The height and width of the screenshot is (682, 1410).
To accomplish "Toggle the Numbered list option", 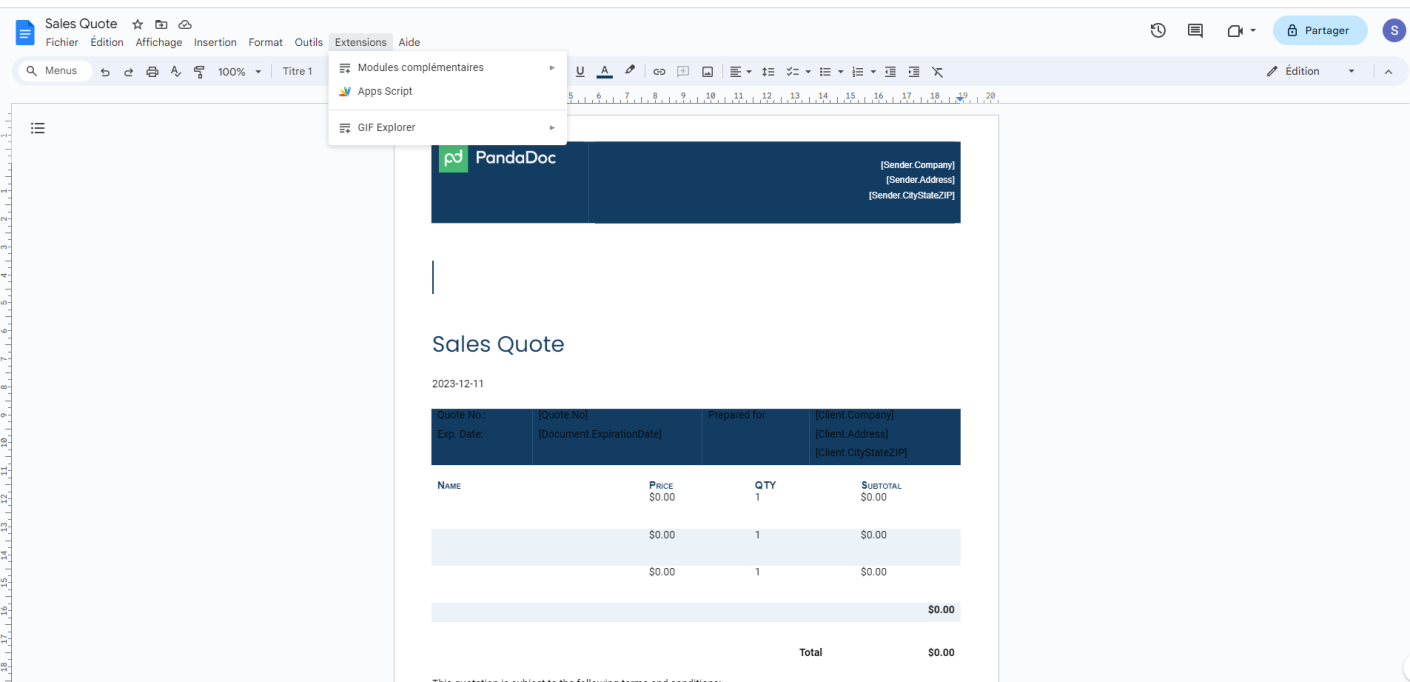I will coord(858,71).
